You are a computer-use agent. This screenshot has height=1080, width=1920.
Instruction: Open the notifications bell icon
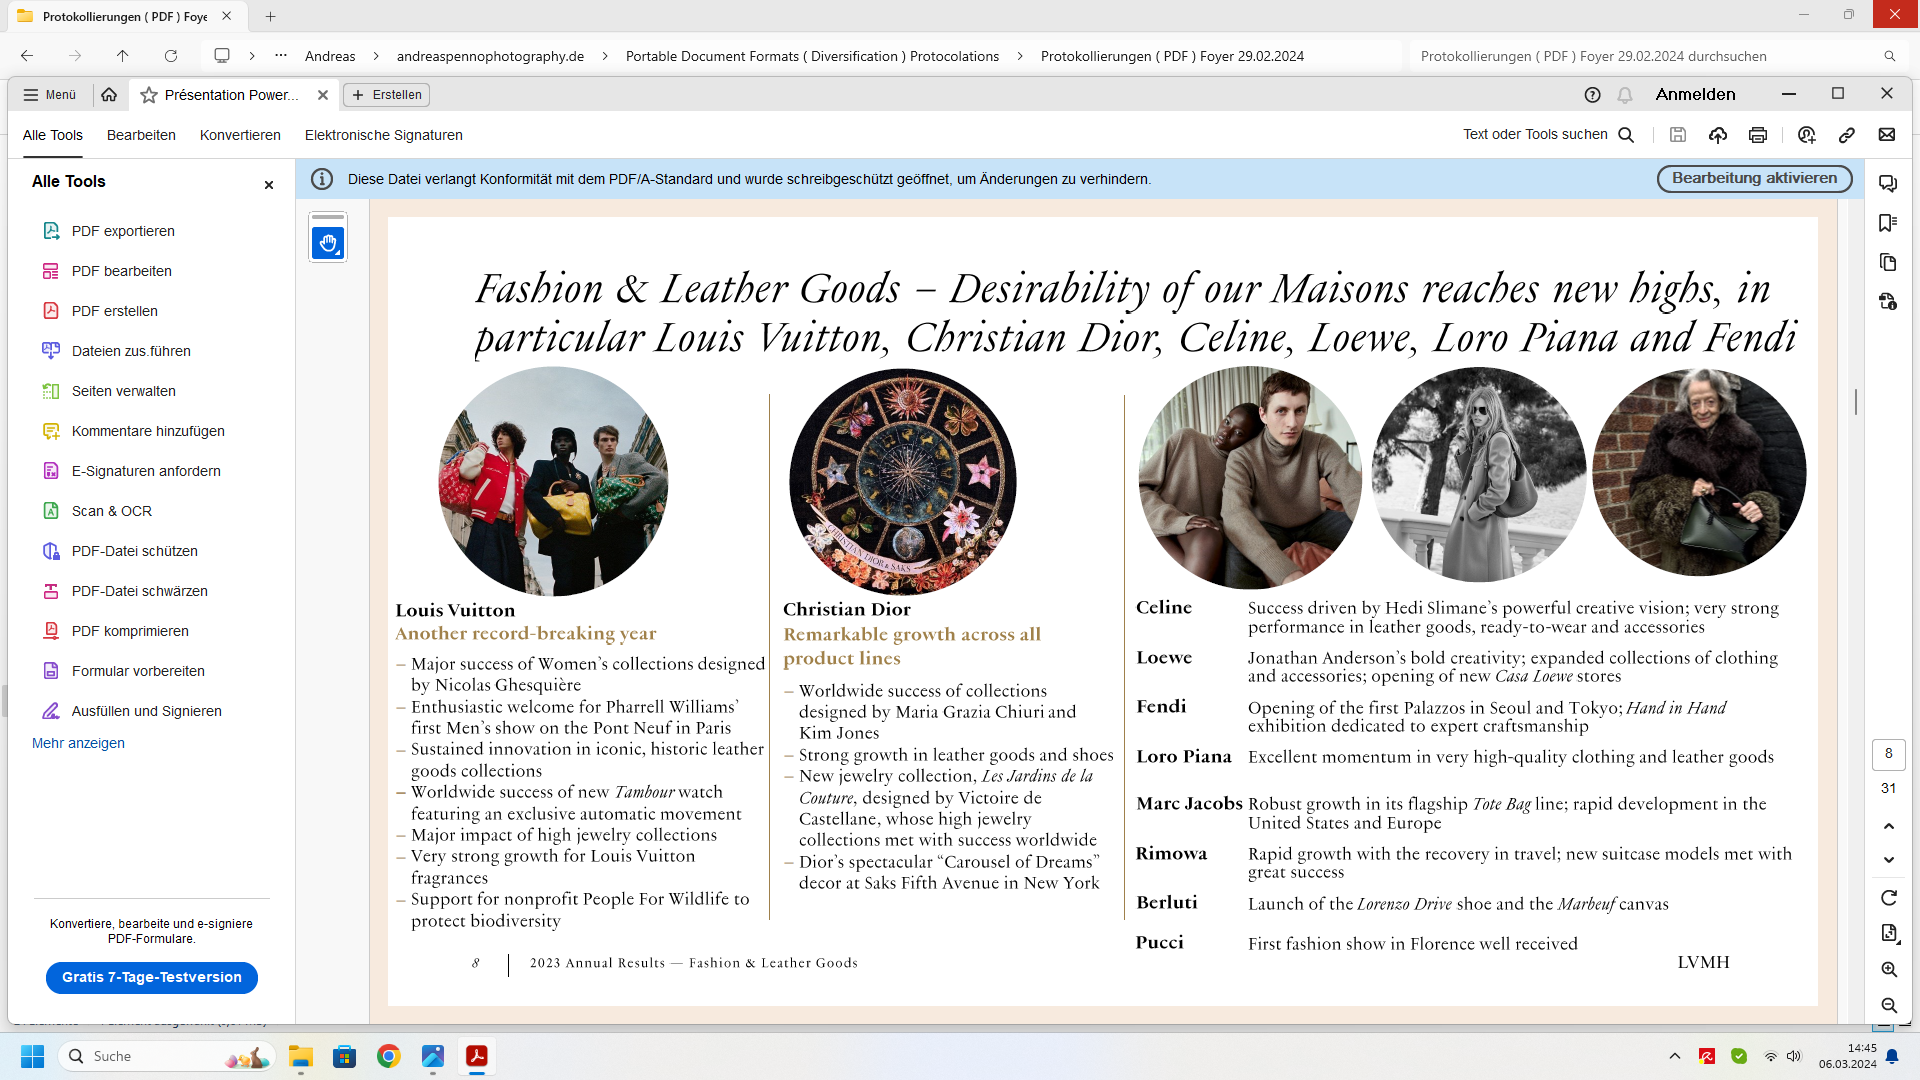coord(1625,95)
